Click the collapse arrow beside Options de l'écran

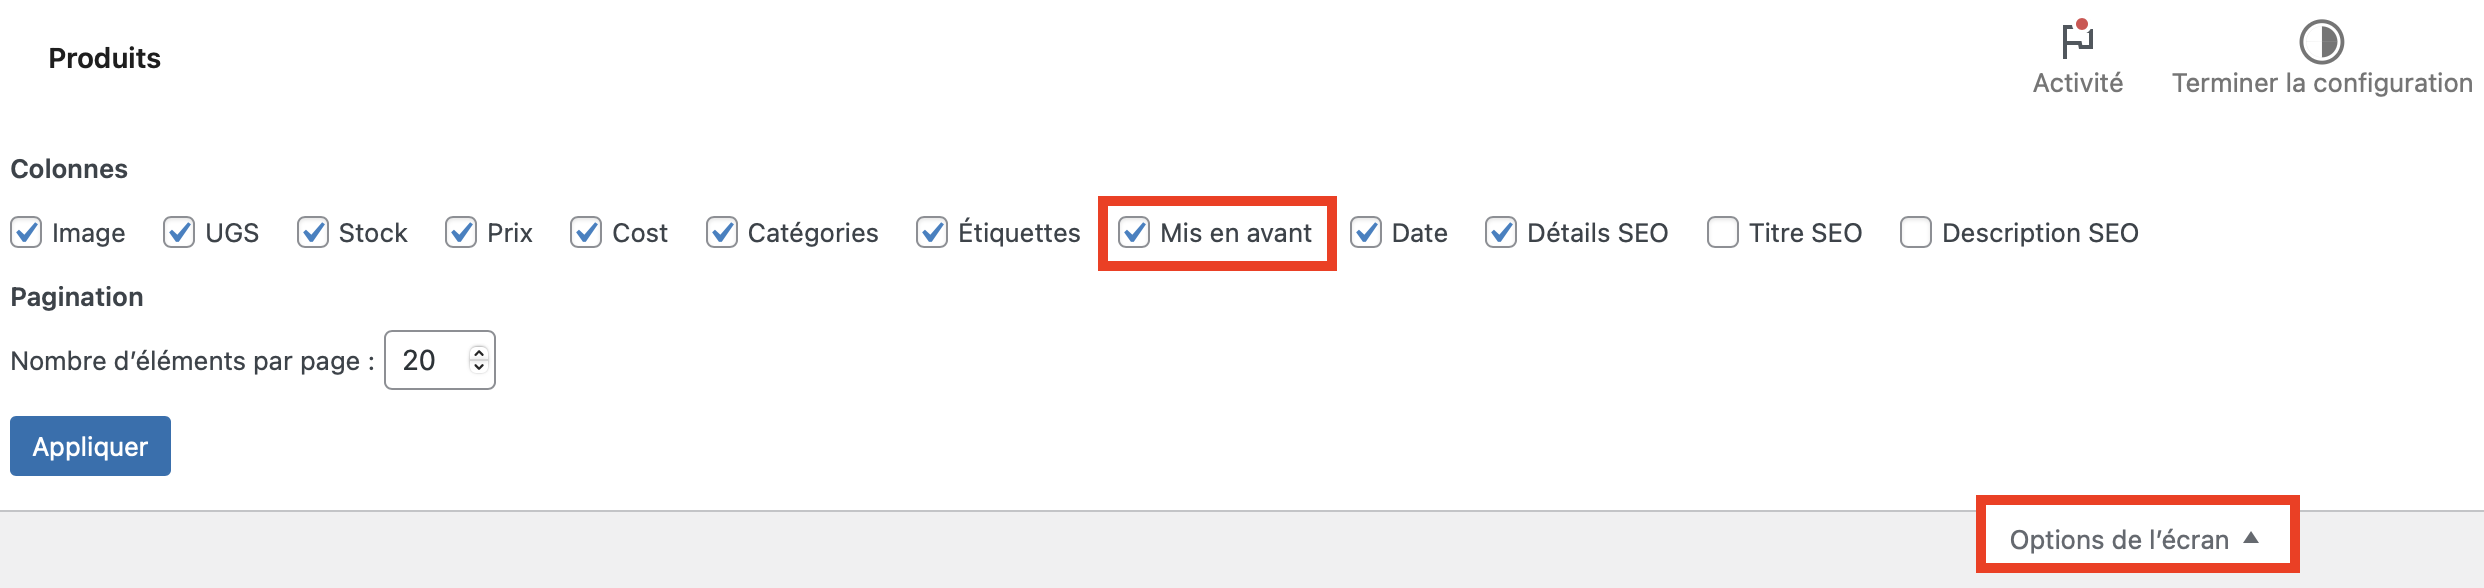pyautogui.click(x=2251, y=538)
